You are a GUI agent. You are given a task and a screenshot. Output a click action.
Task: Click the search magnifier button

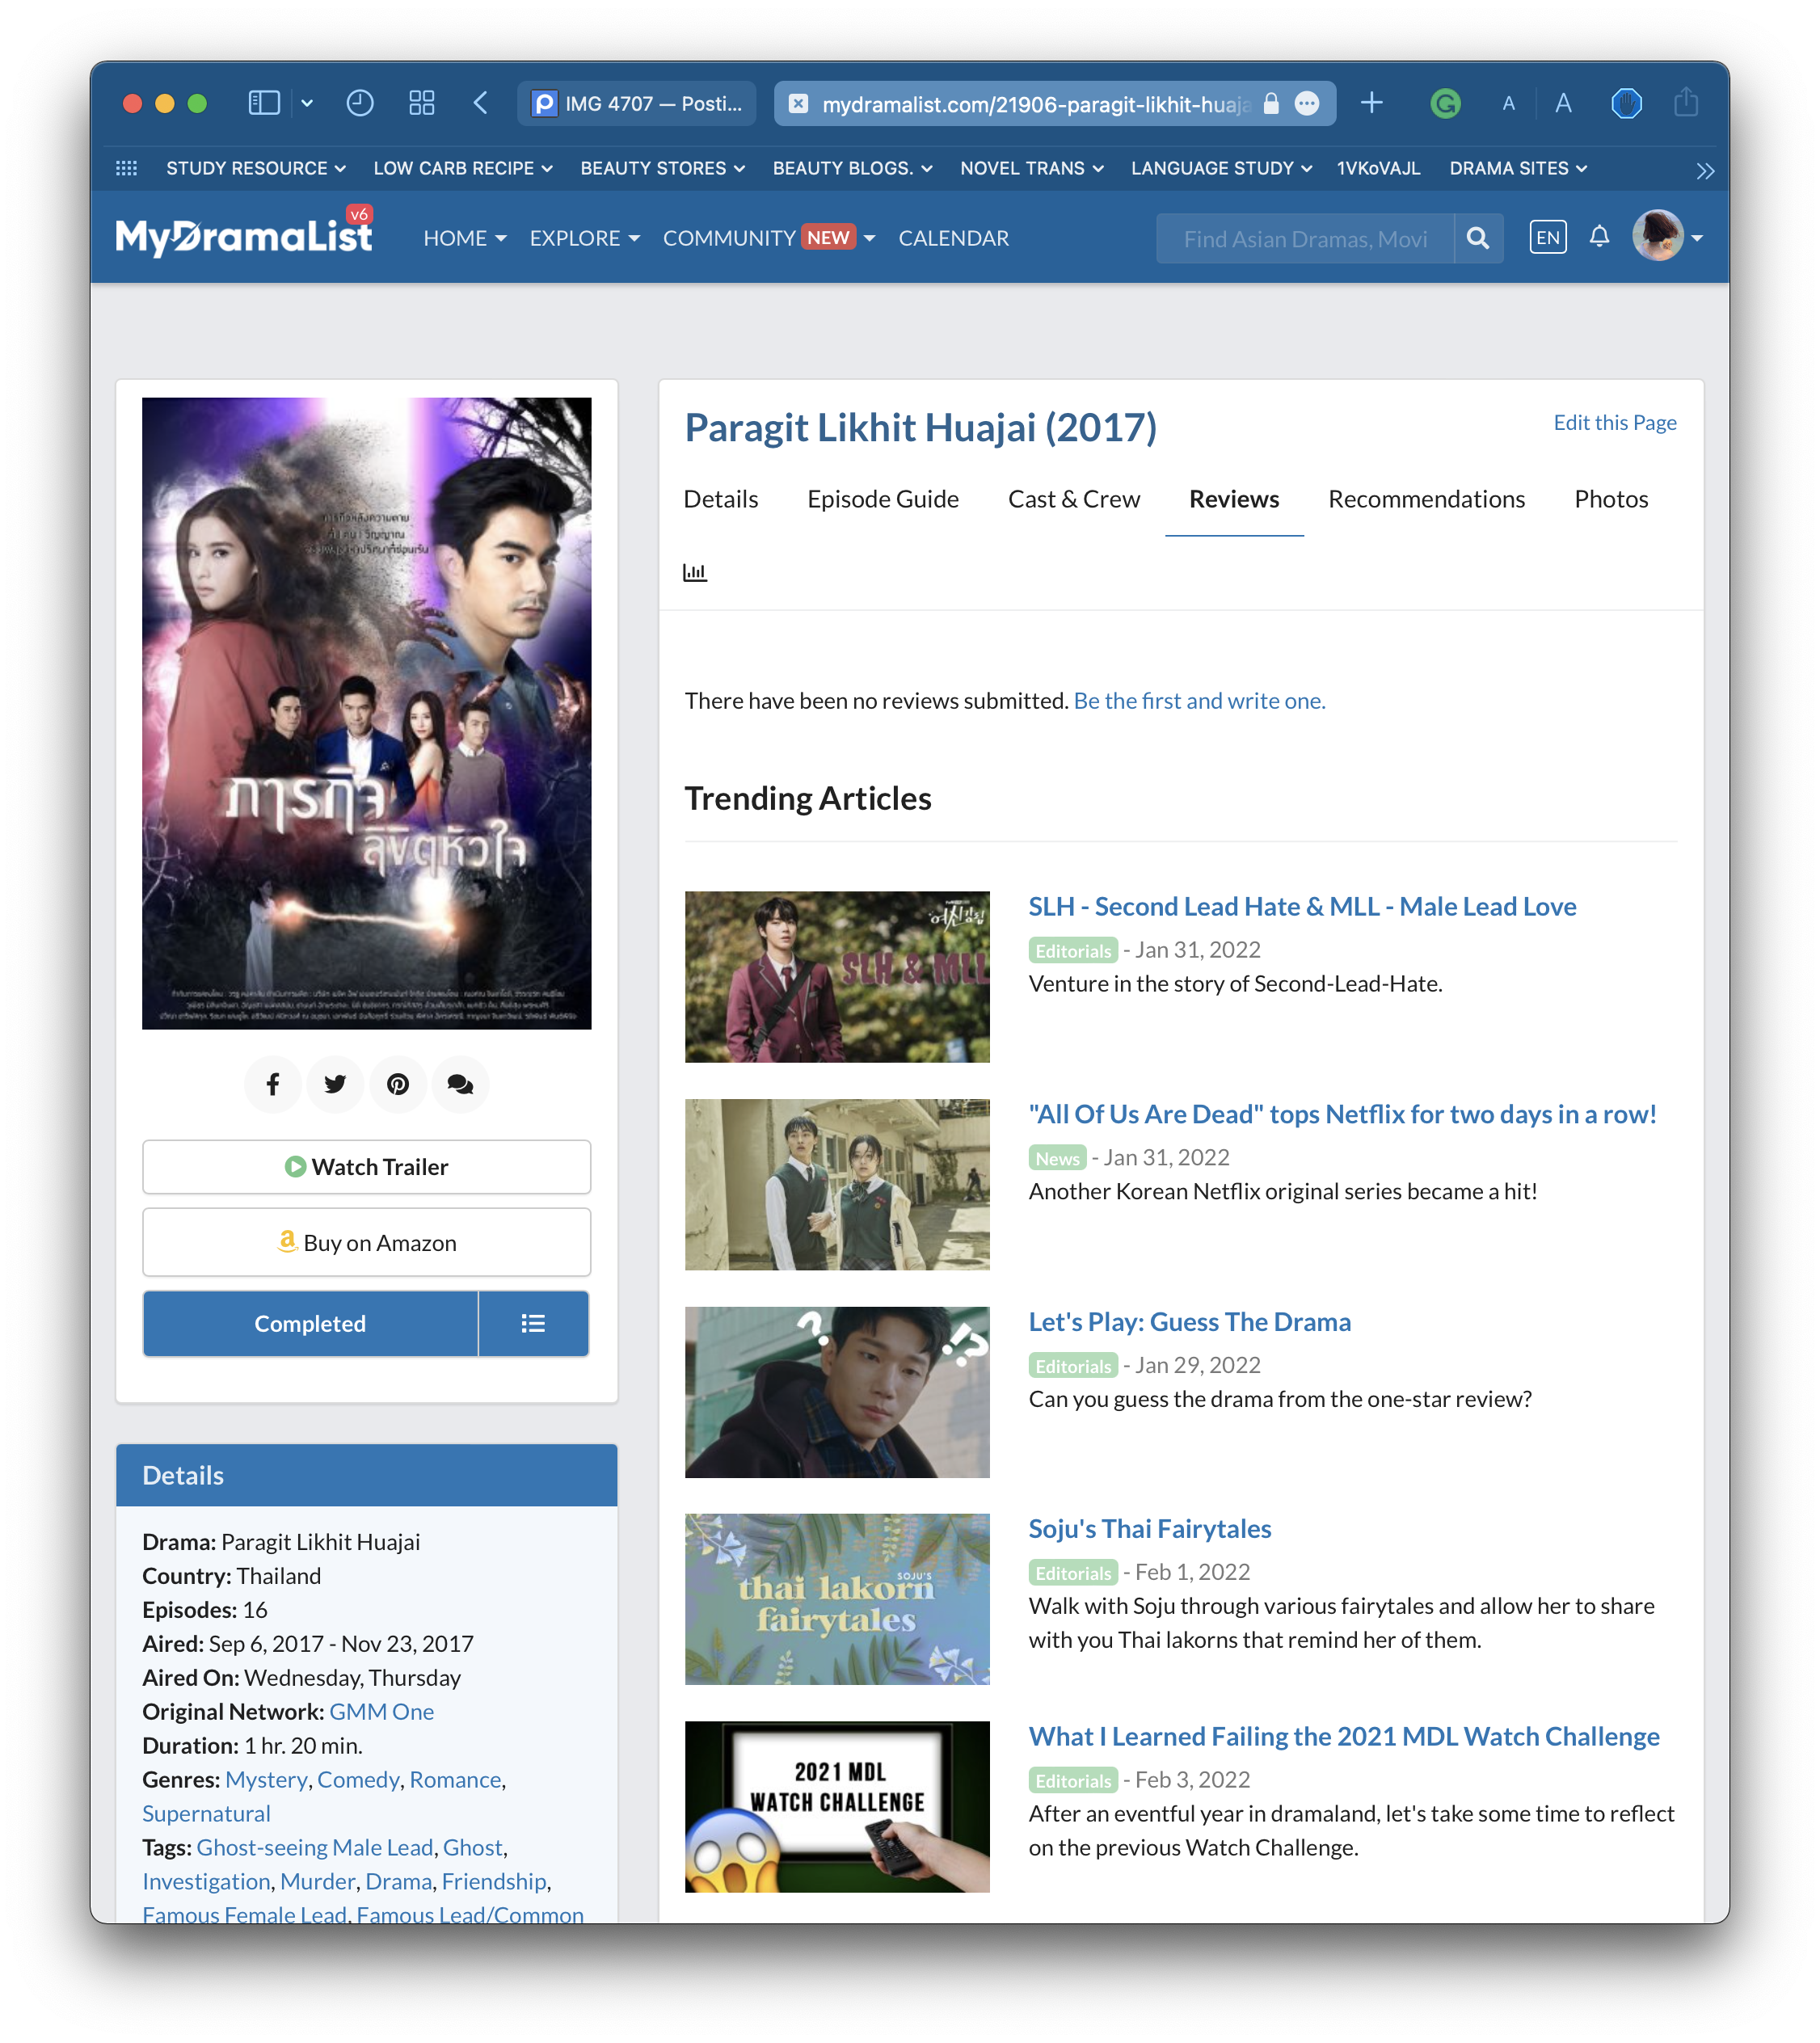tap(1478, 238)
